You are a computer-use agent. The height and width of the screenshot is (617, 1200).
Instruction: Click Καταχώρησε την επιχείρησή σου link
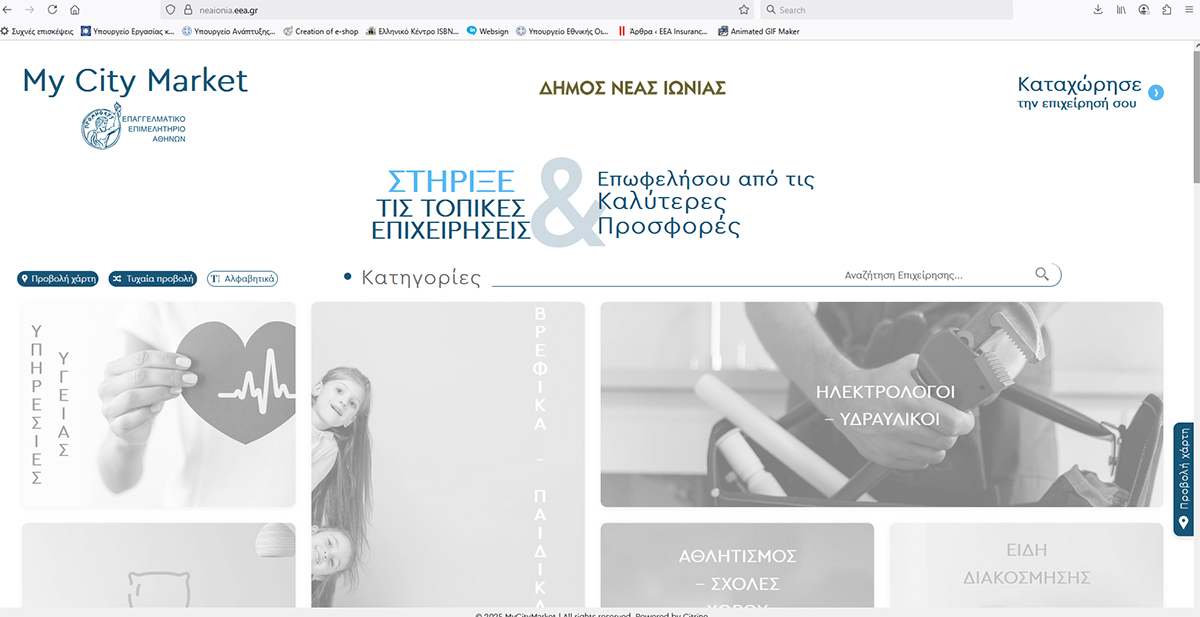click(x=1079, y=92)
